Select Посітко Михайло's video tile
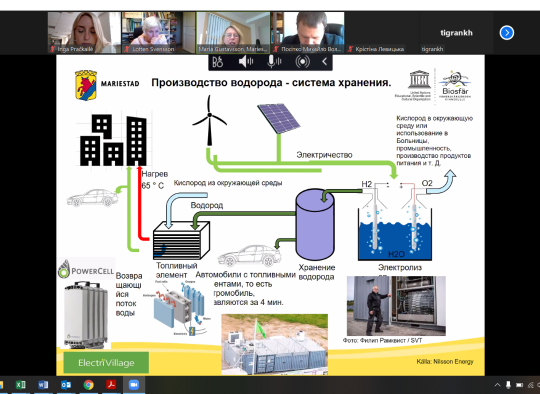The width and height of the screenshot is (540, 394). [x=308, y=32]
